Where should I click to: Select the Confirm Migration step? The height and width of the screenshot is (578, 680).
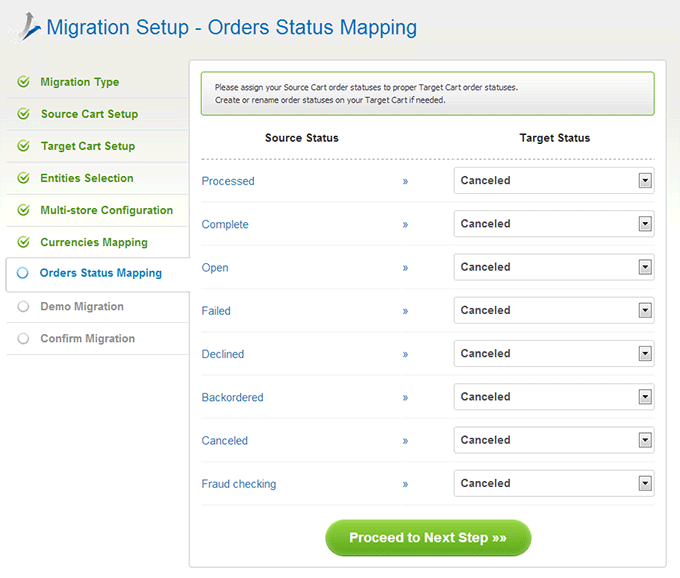(x=88, y=339)
